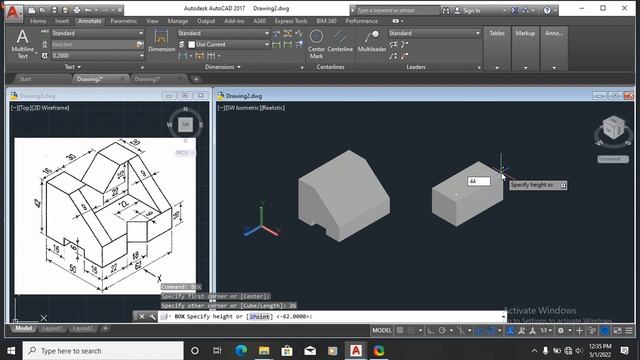This screenshot has width=640, height=360.
Task: Open the text style Standard dropdown
Action: click(98, 33)
